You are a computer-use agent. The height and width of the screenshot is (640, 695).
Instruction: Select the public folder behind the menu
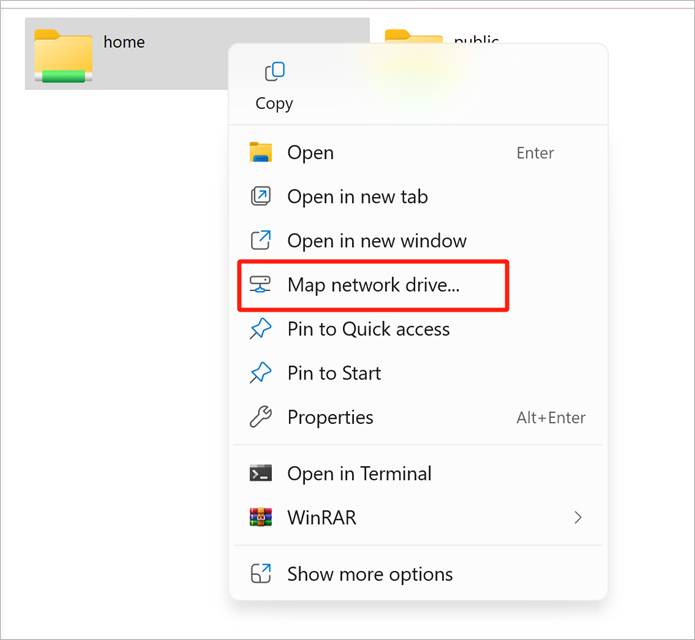pyautogui.click(x=412, y=38)
